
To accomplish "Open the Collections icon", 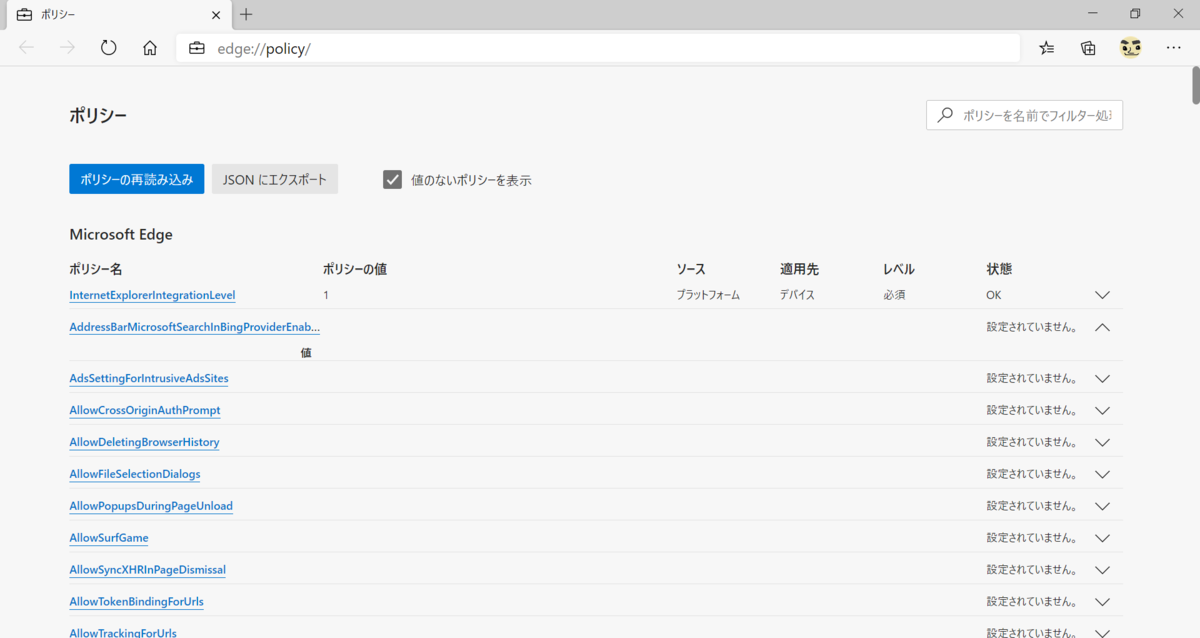I will click(x=1088, y=48).
